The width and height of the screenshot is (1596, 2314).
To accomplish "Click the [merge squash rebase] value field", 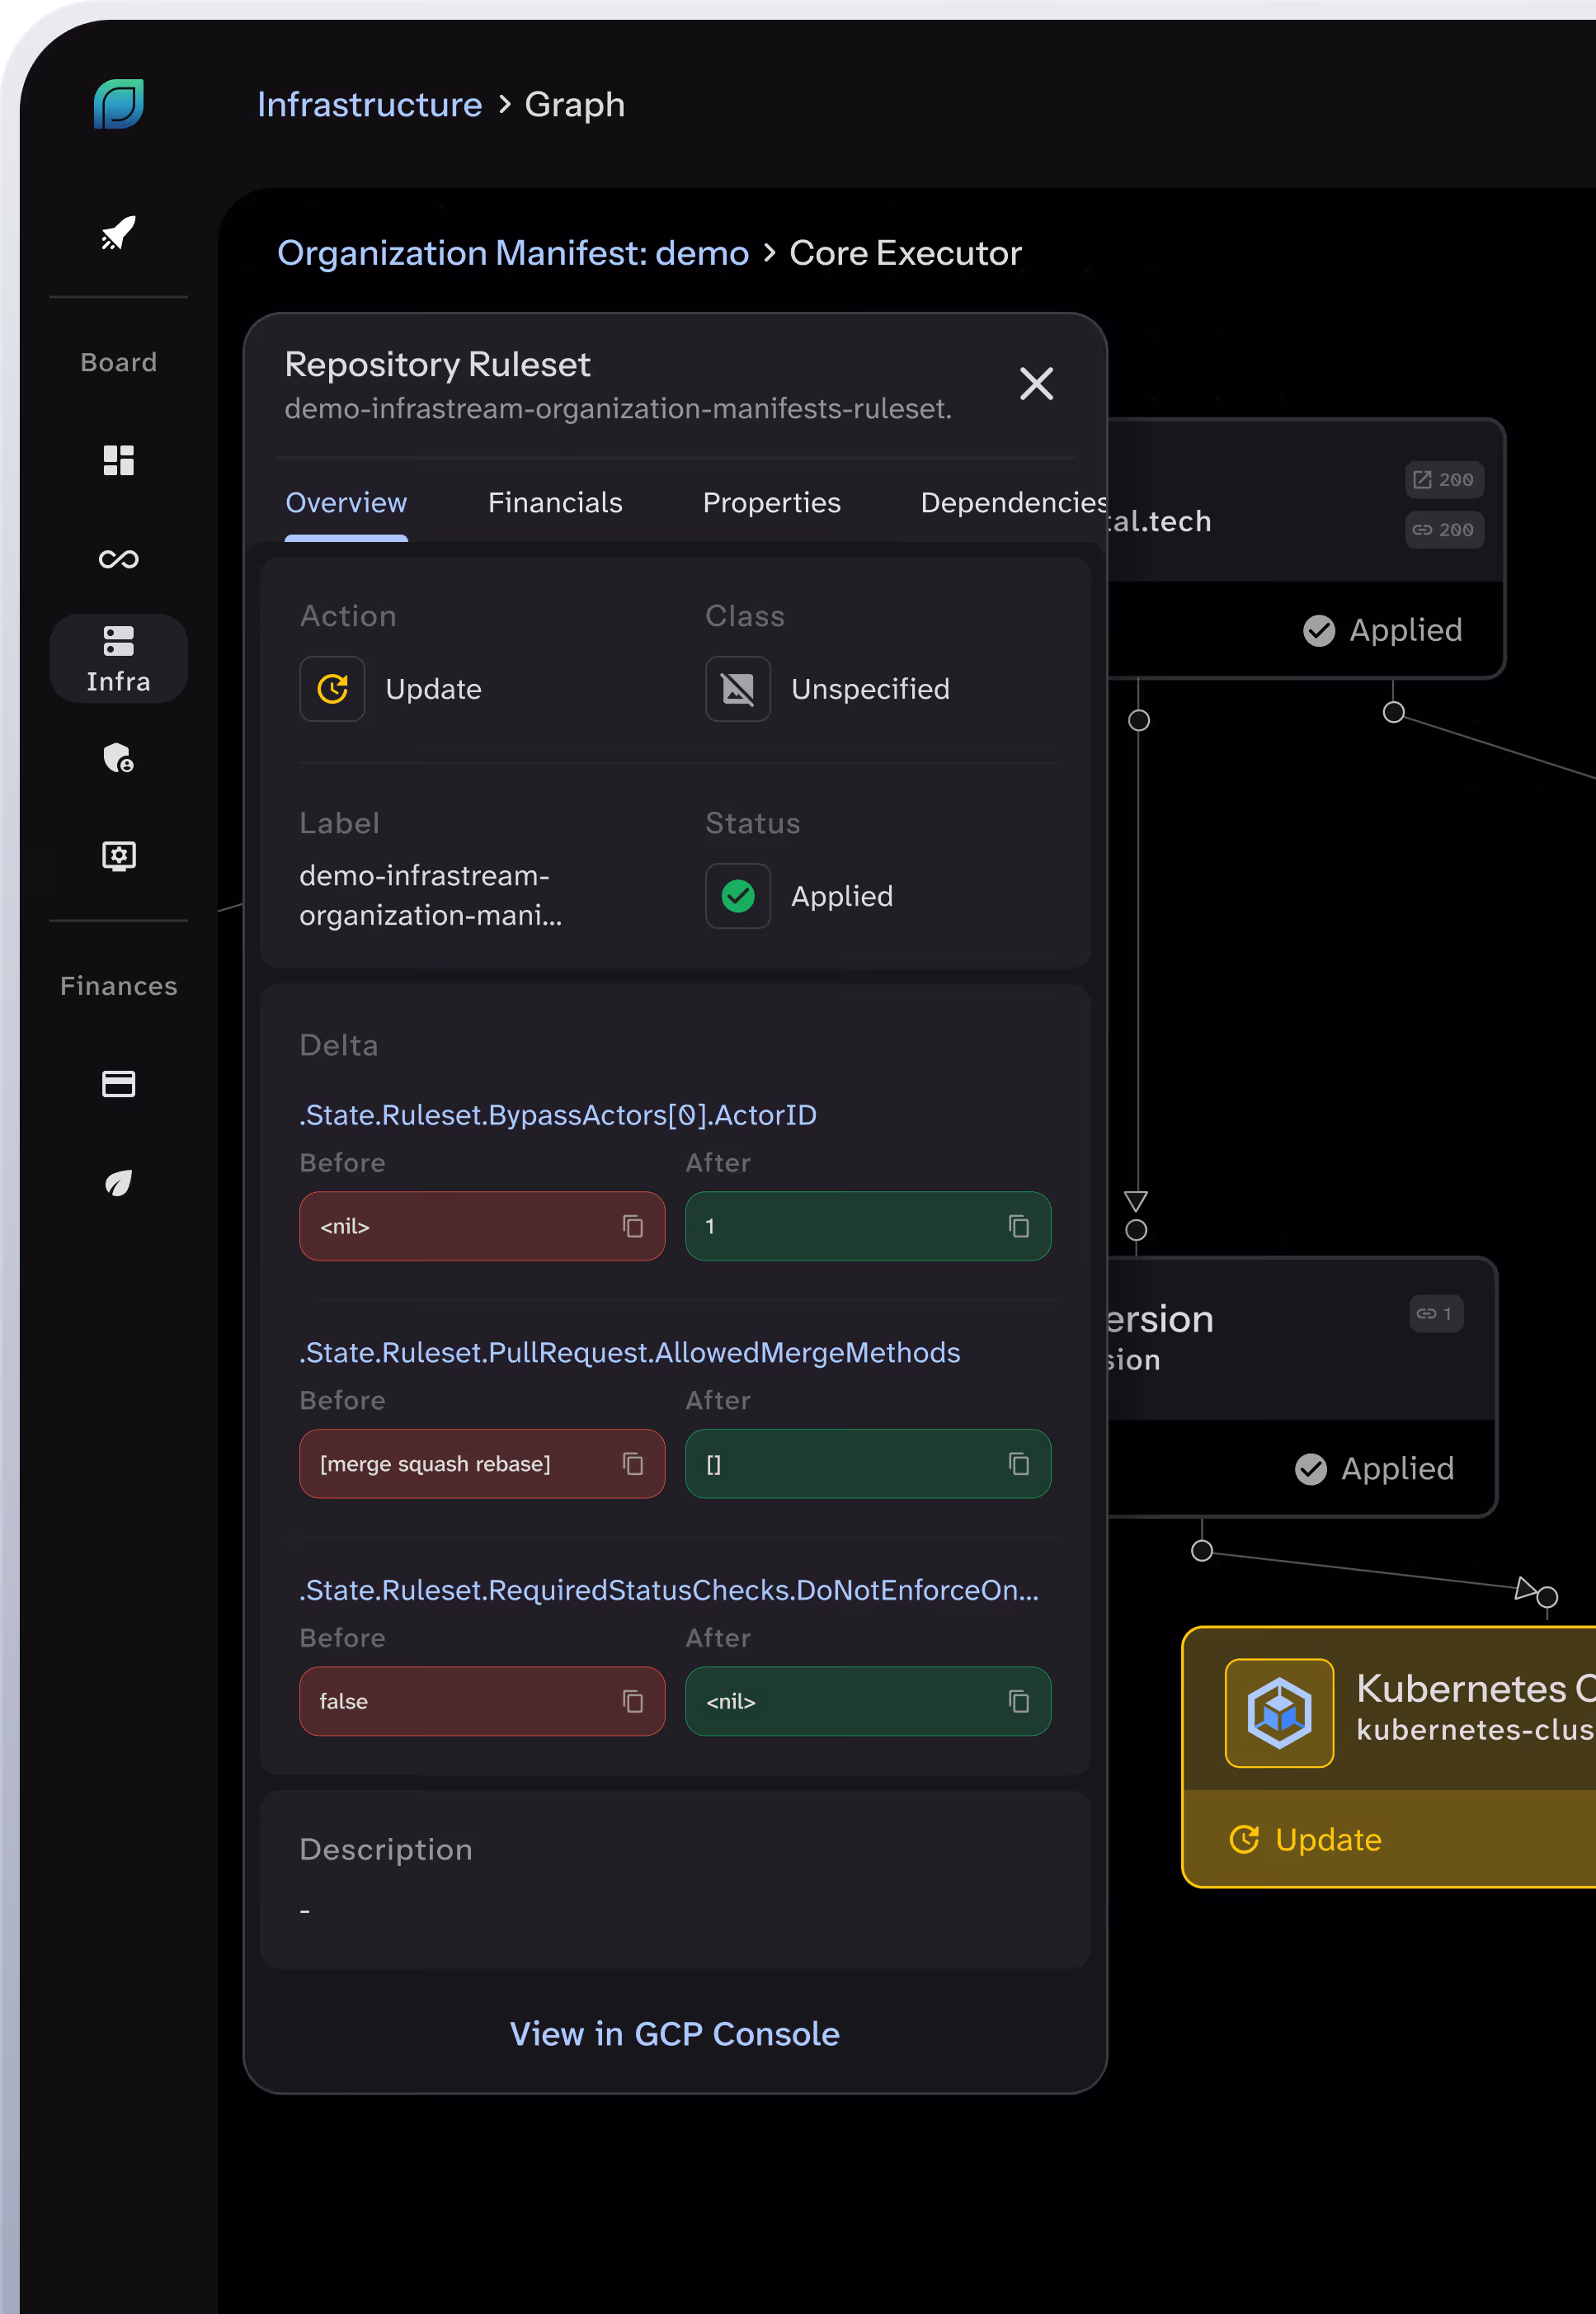I will tap(482, 1464).
